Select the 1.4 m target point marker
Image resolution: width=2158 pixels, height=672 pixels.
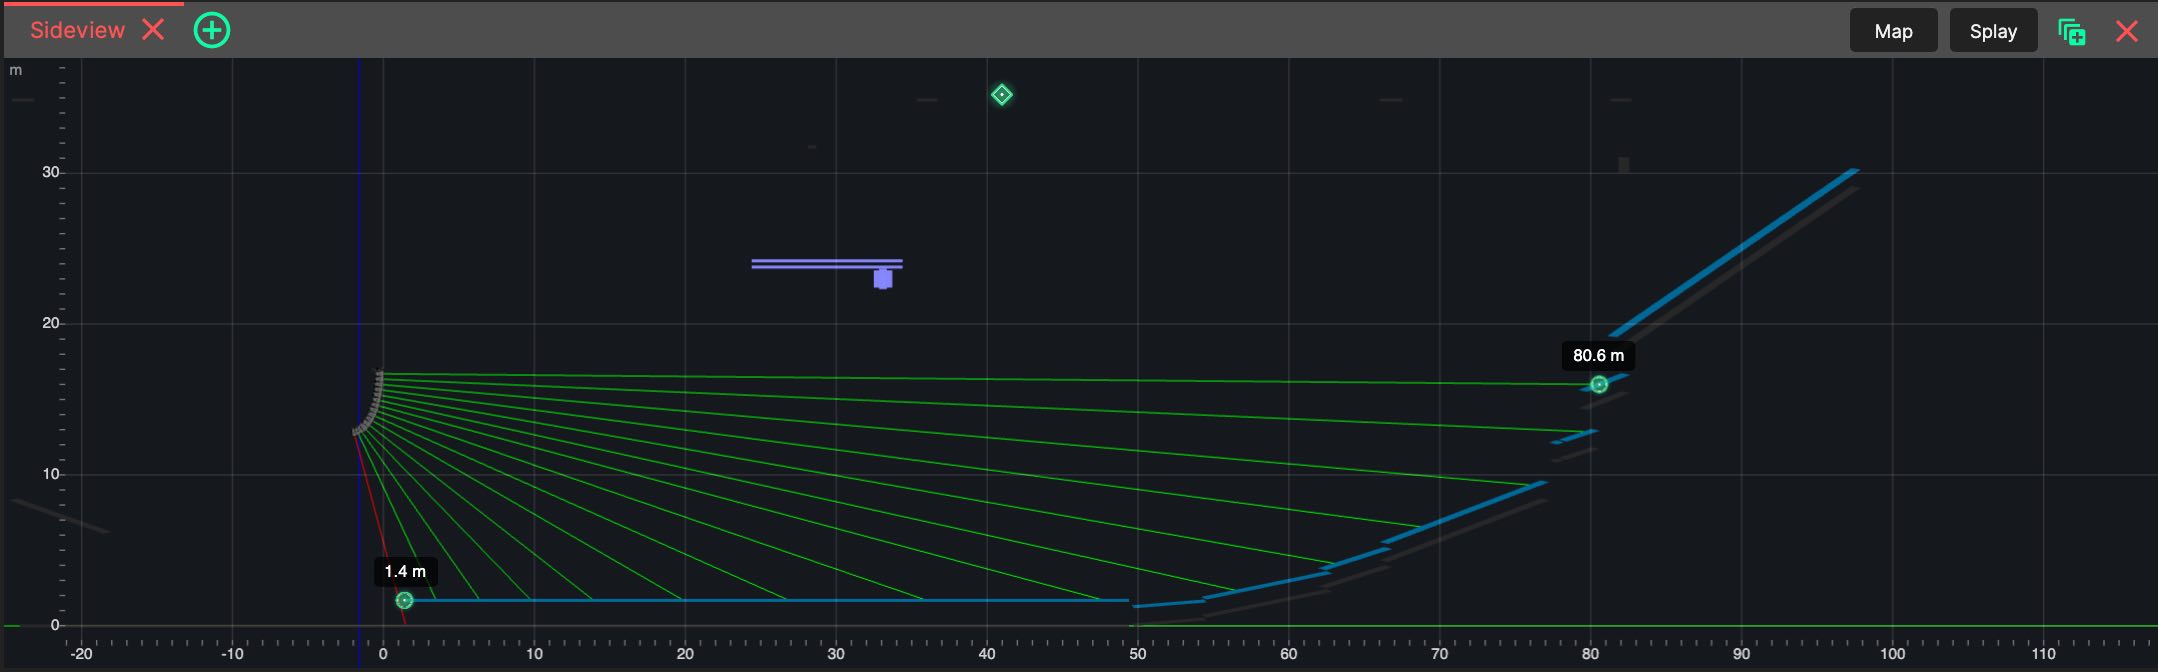[404, 600]
